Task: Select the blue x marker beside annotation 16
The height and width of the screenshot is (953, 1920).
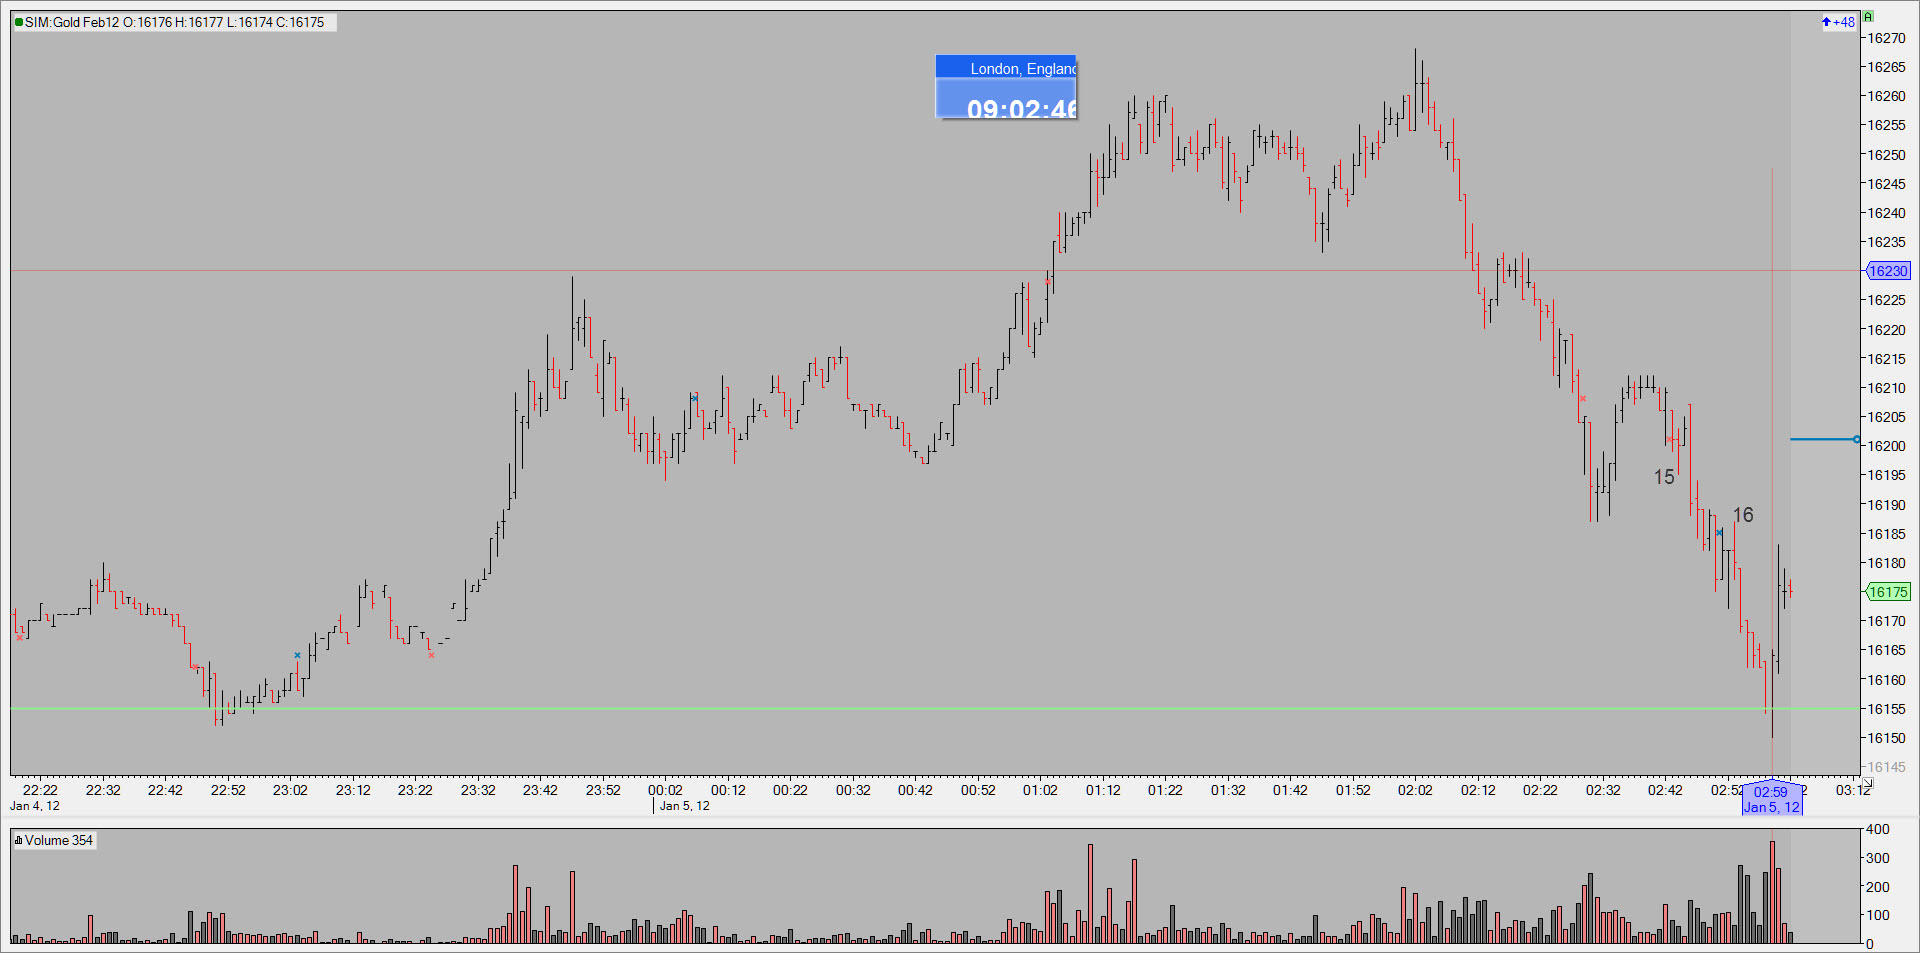Action: click(1719, 533)
